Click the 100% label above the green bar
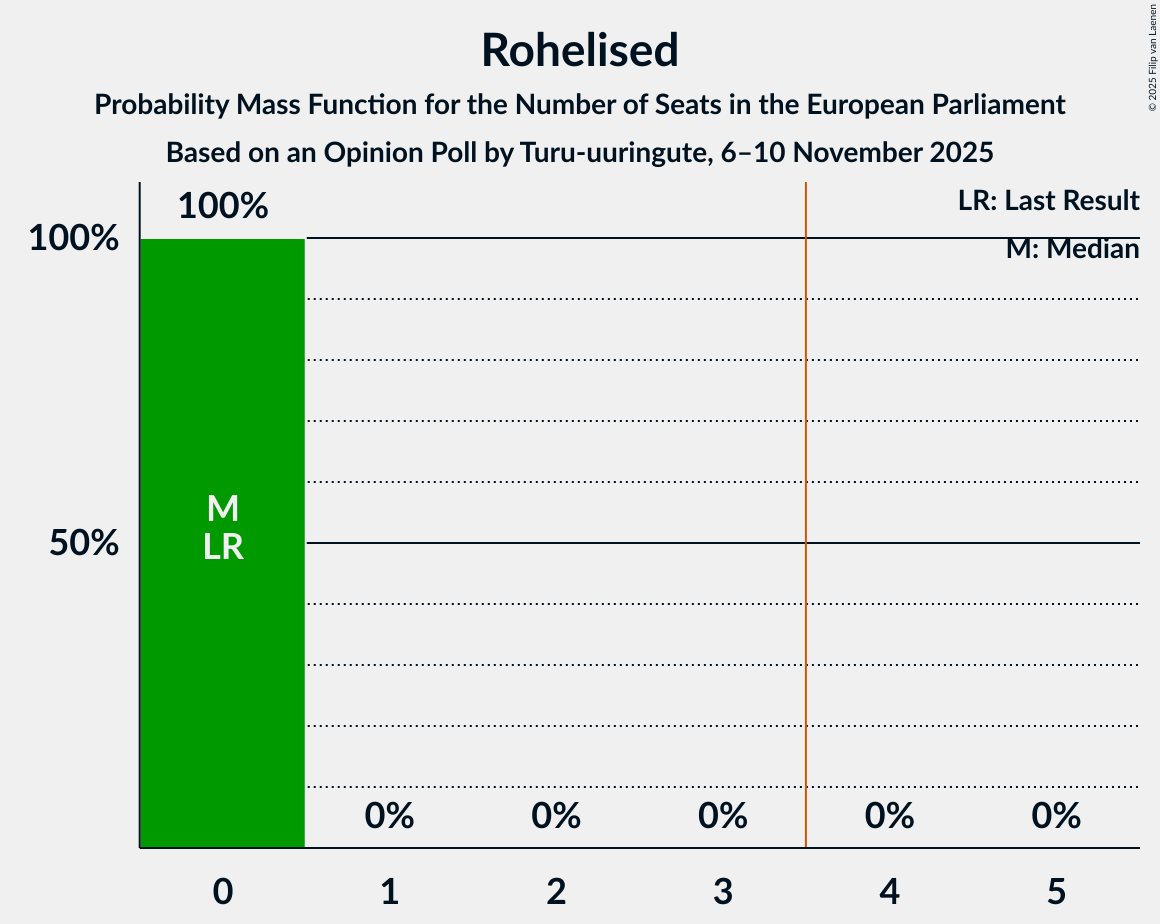 coord(223,206)
